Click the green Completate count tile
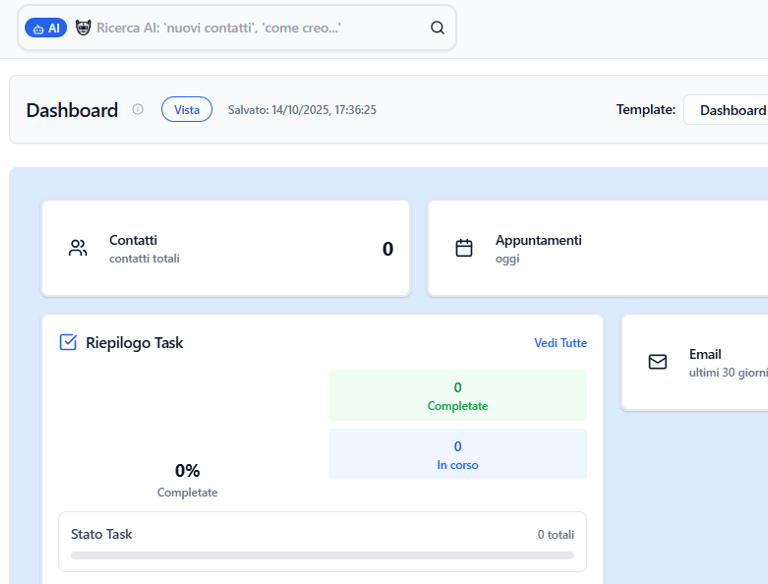Viewport: 768px width, 584px height. tap(457, 395)
